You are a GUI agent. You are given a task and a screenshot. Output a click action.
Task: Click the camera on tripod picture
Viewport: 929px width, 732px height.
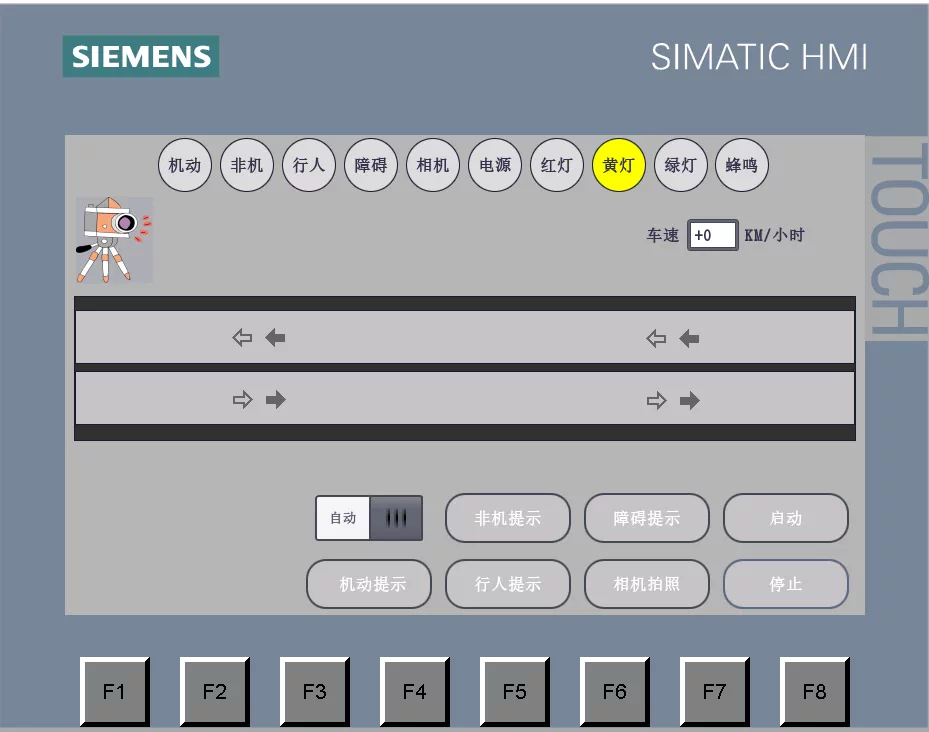(x=114, y=240)
